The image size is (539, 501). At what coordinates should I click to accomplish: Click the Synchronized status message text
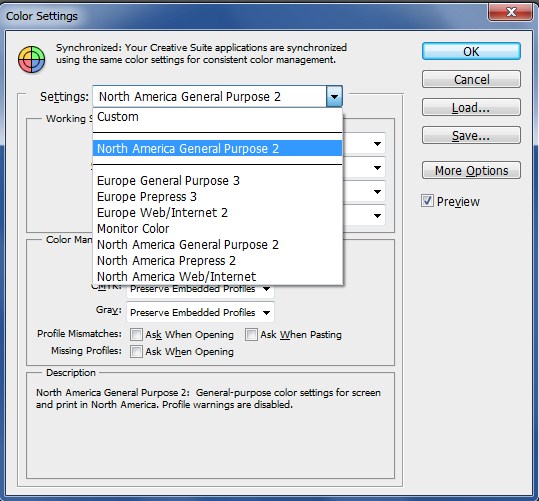[201, 54]
